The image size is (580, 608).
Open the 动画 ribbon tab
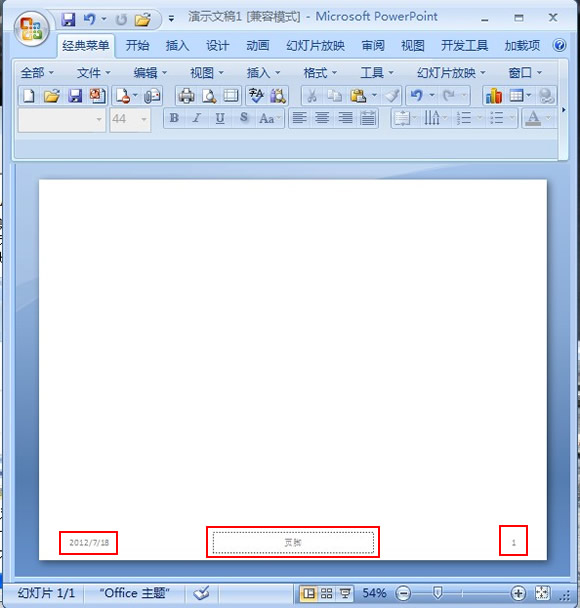tap(258, 46)
